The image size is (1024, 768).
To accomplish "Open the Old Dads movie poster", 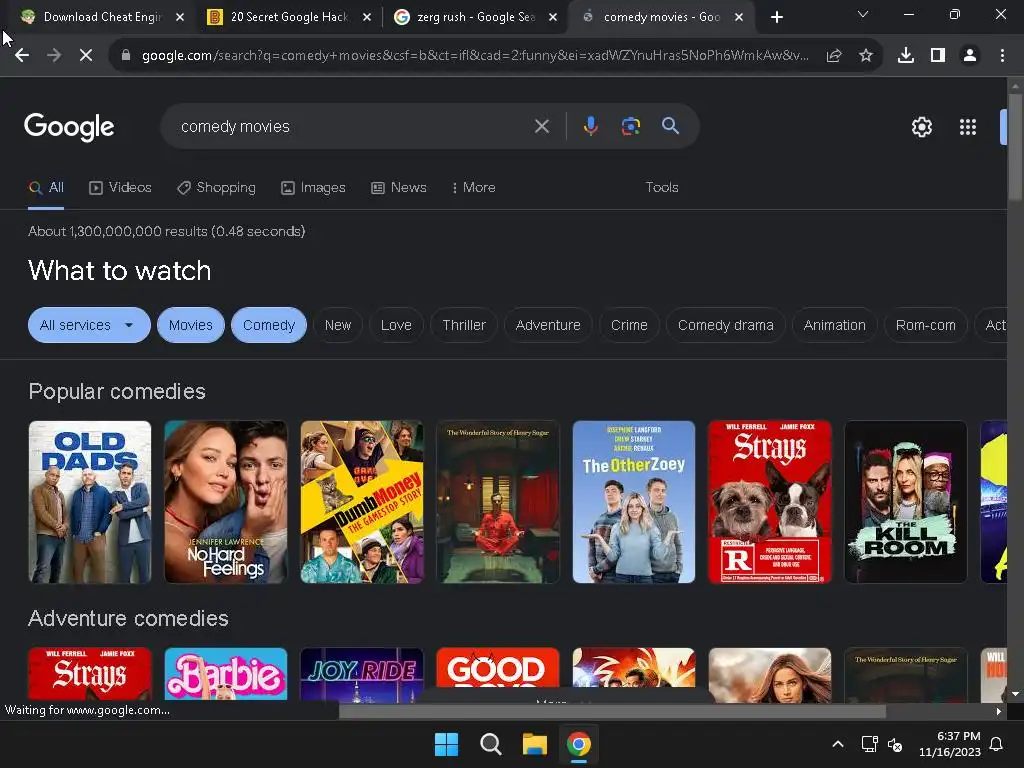I will 90,502.
